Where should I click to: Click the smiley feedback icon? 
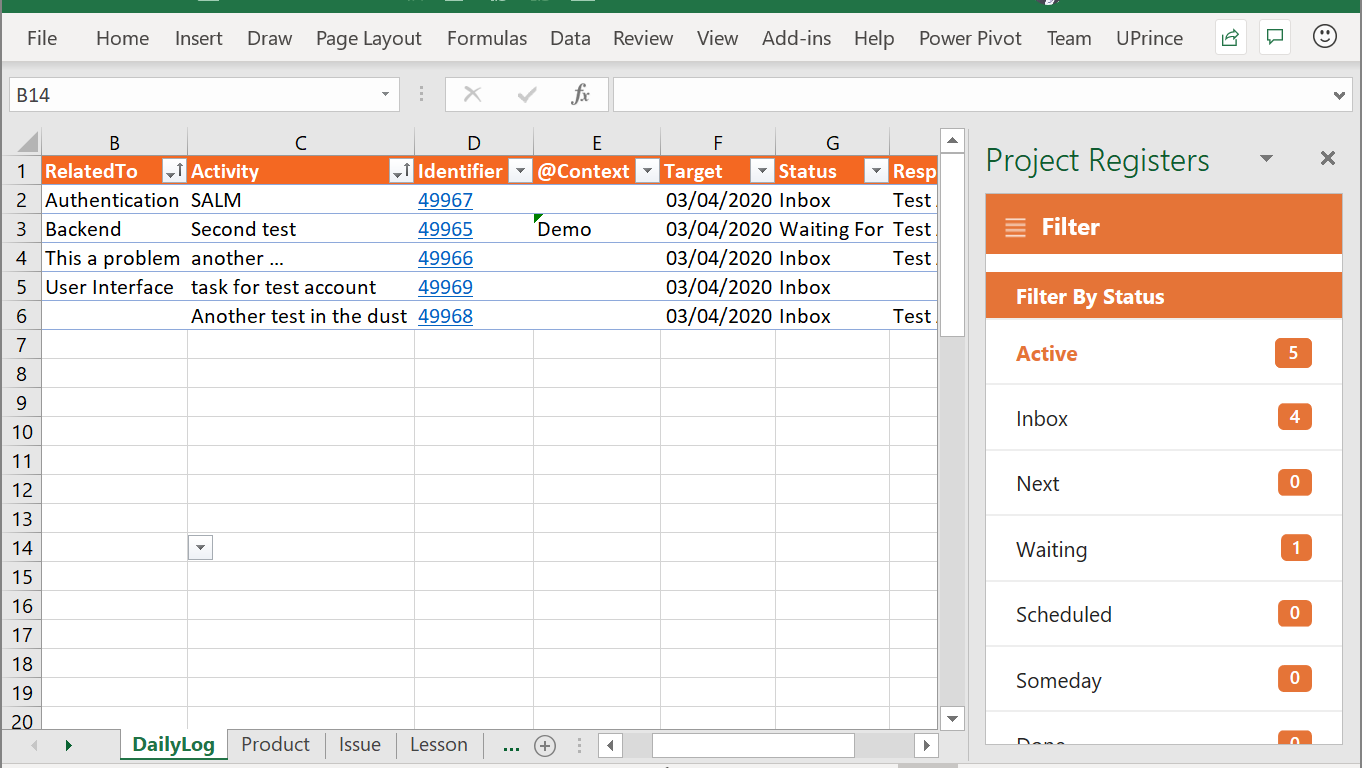(x=1325, y=37)
